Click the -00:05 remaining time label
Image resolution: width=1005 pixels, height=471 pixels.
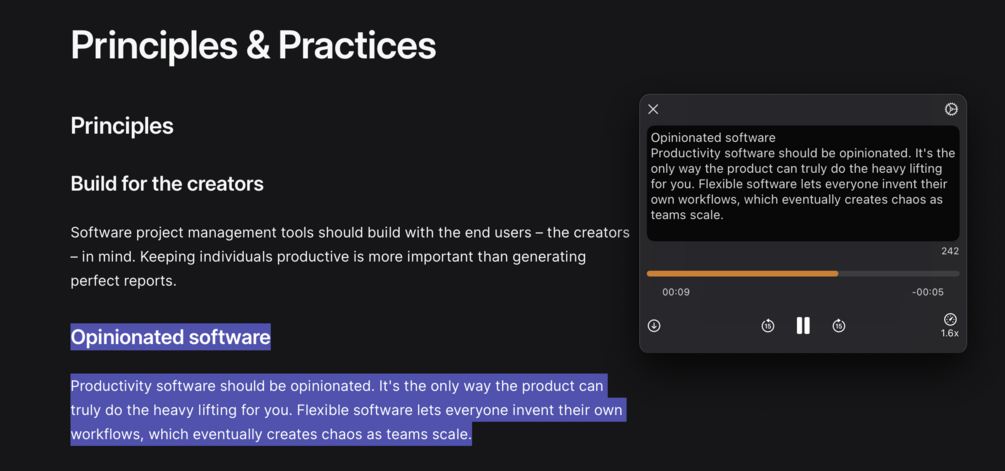pos(928,293)
